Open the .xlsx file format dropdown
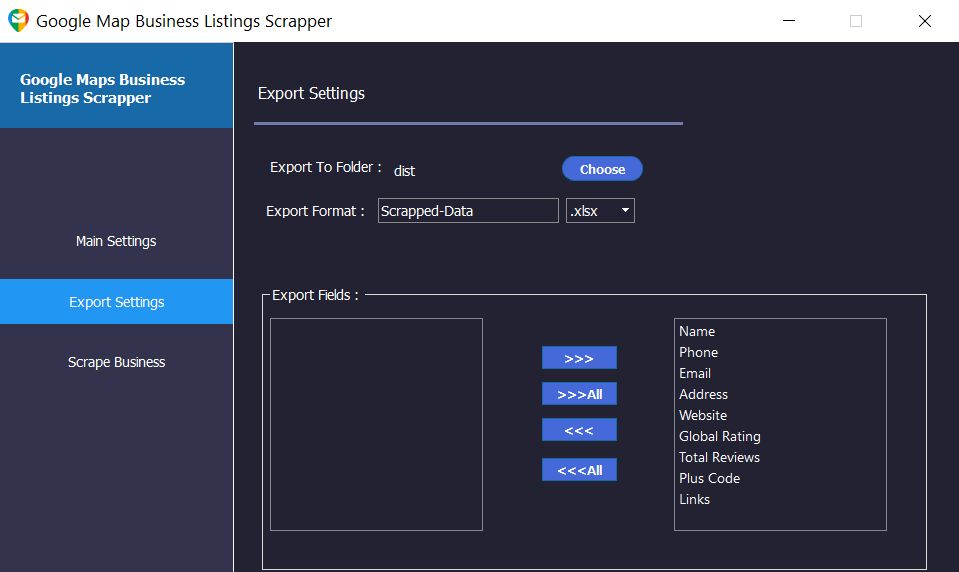The width and height of the screenshot is (959, 572). pyautogui.click(x=600, y=210)
